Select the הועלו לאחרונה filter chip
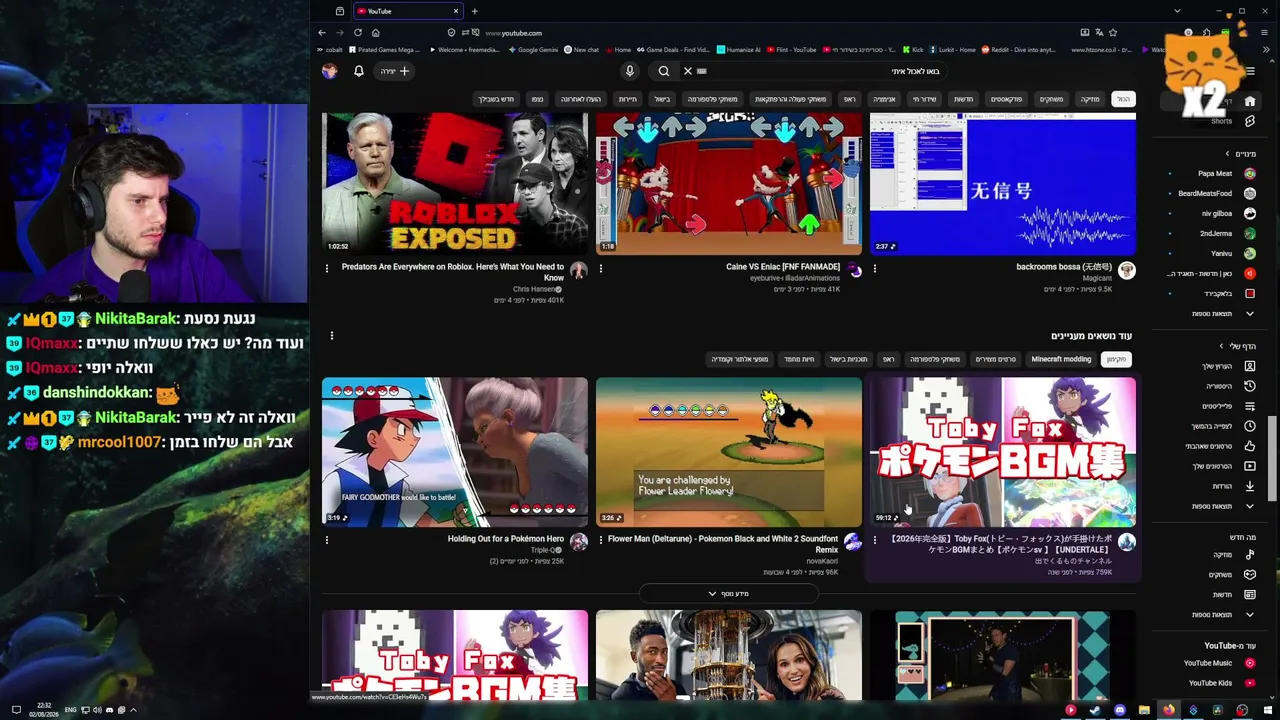The width and height of the screenshot is (1280, 720). (581, 99)
